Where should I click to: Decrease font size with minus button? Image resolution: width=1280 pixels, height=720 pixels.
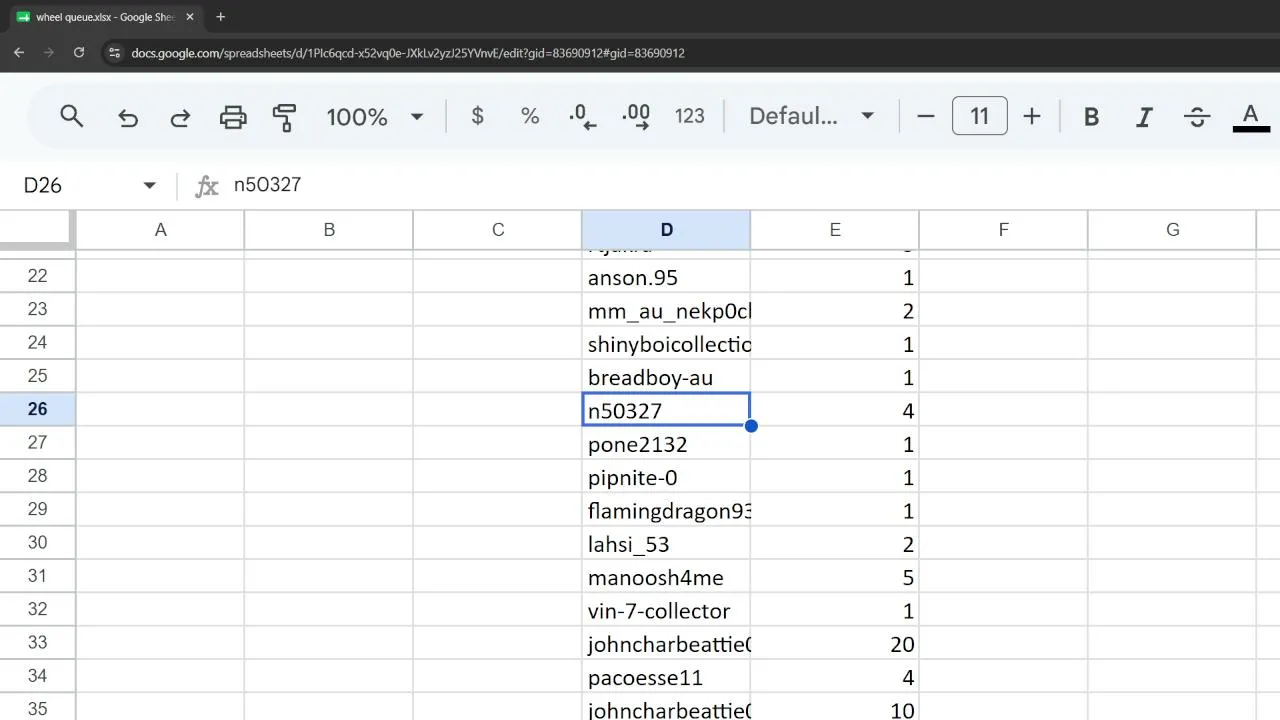point(926,116)
